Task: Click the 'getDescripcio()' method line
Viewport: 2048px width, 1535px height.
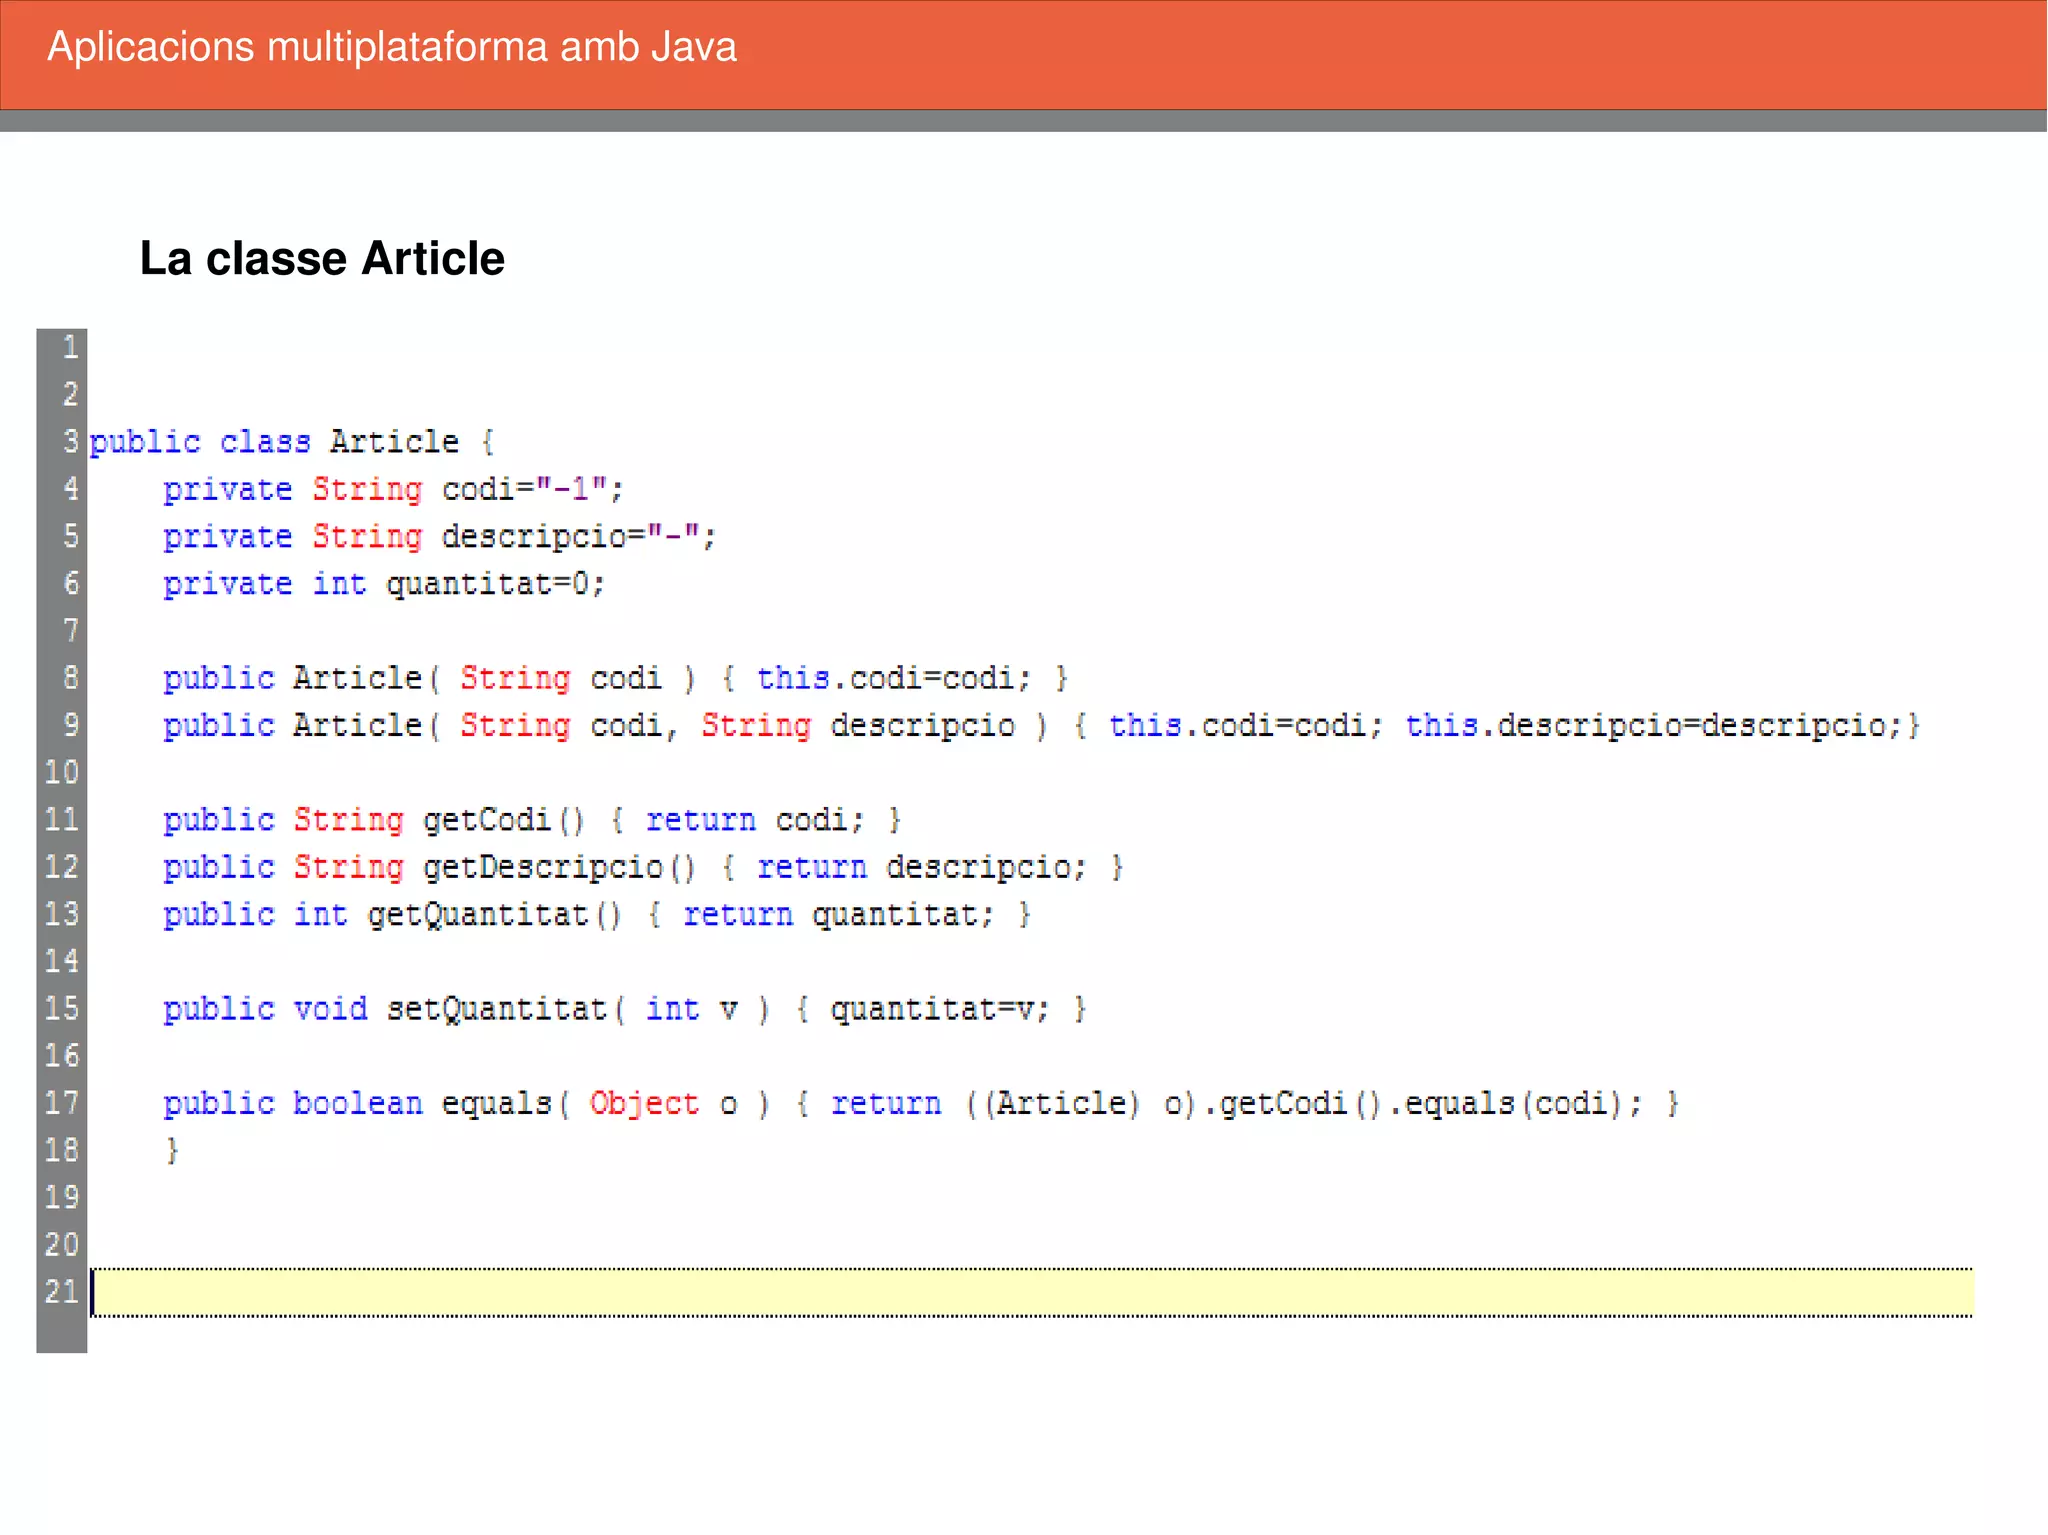Action: tap(643, 867)
